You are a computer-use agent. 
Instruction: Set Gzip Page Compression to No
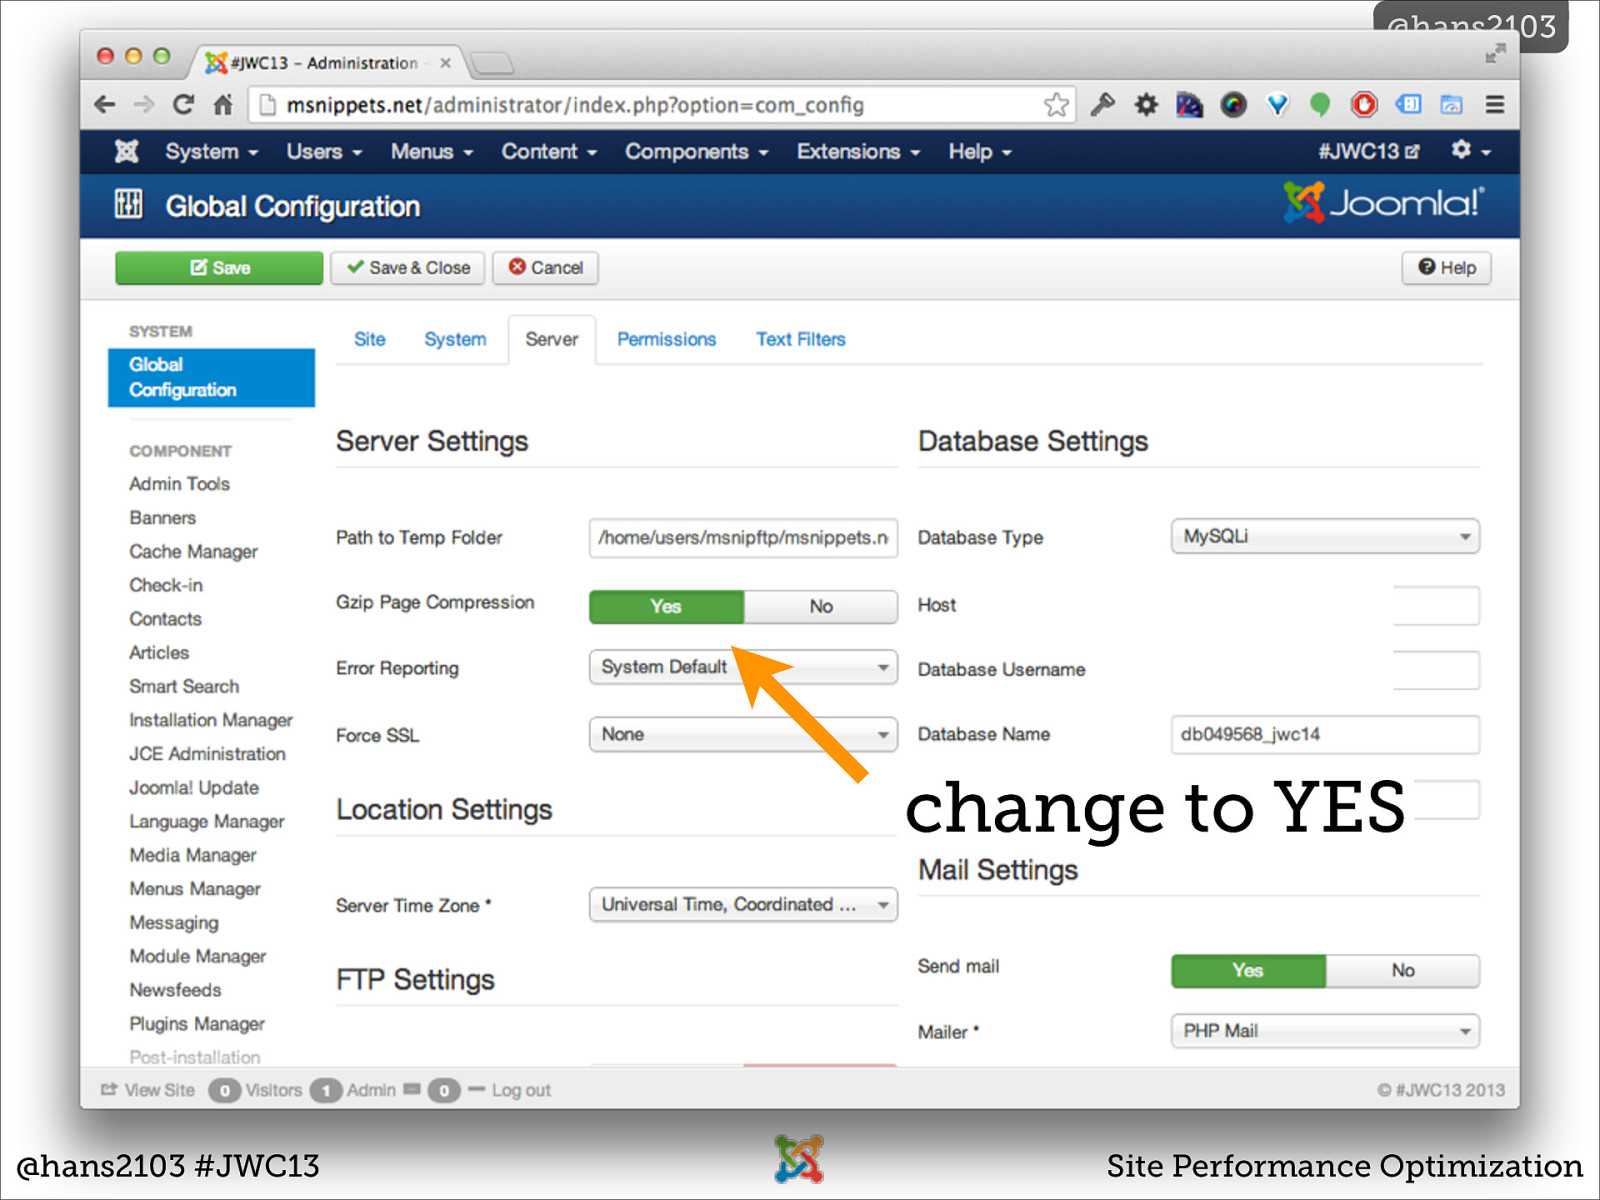[821, 606]
